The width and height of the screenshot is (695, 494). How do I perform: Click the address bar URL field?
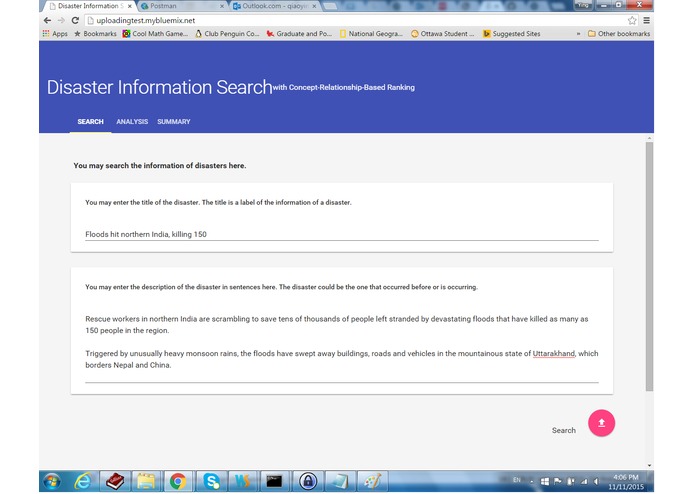point(355,20)
